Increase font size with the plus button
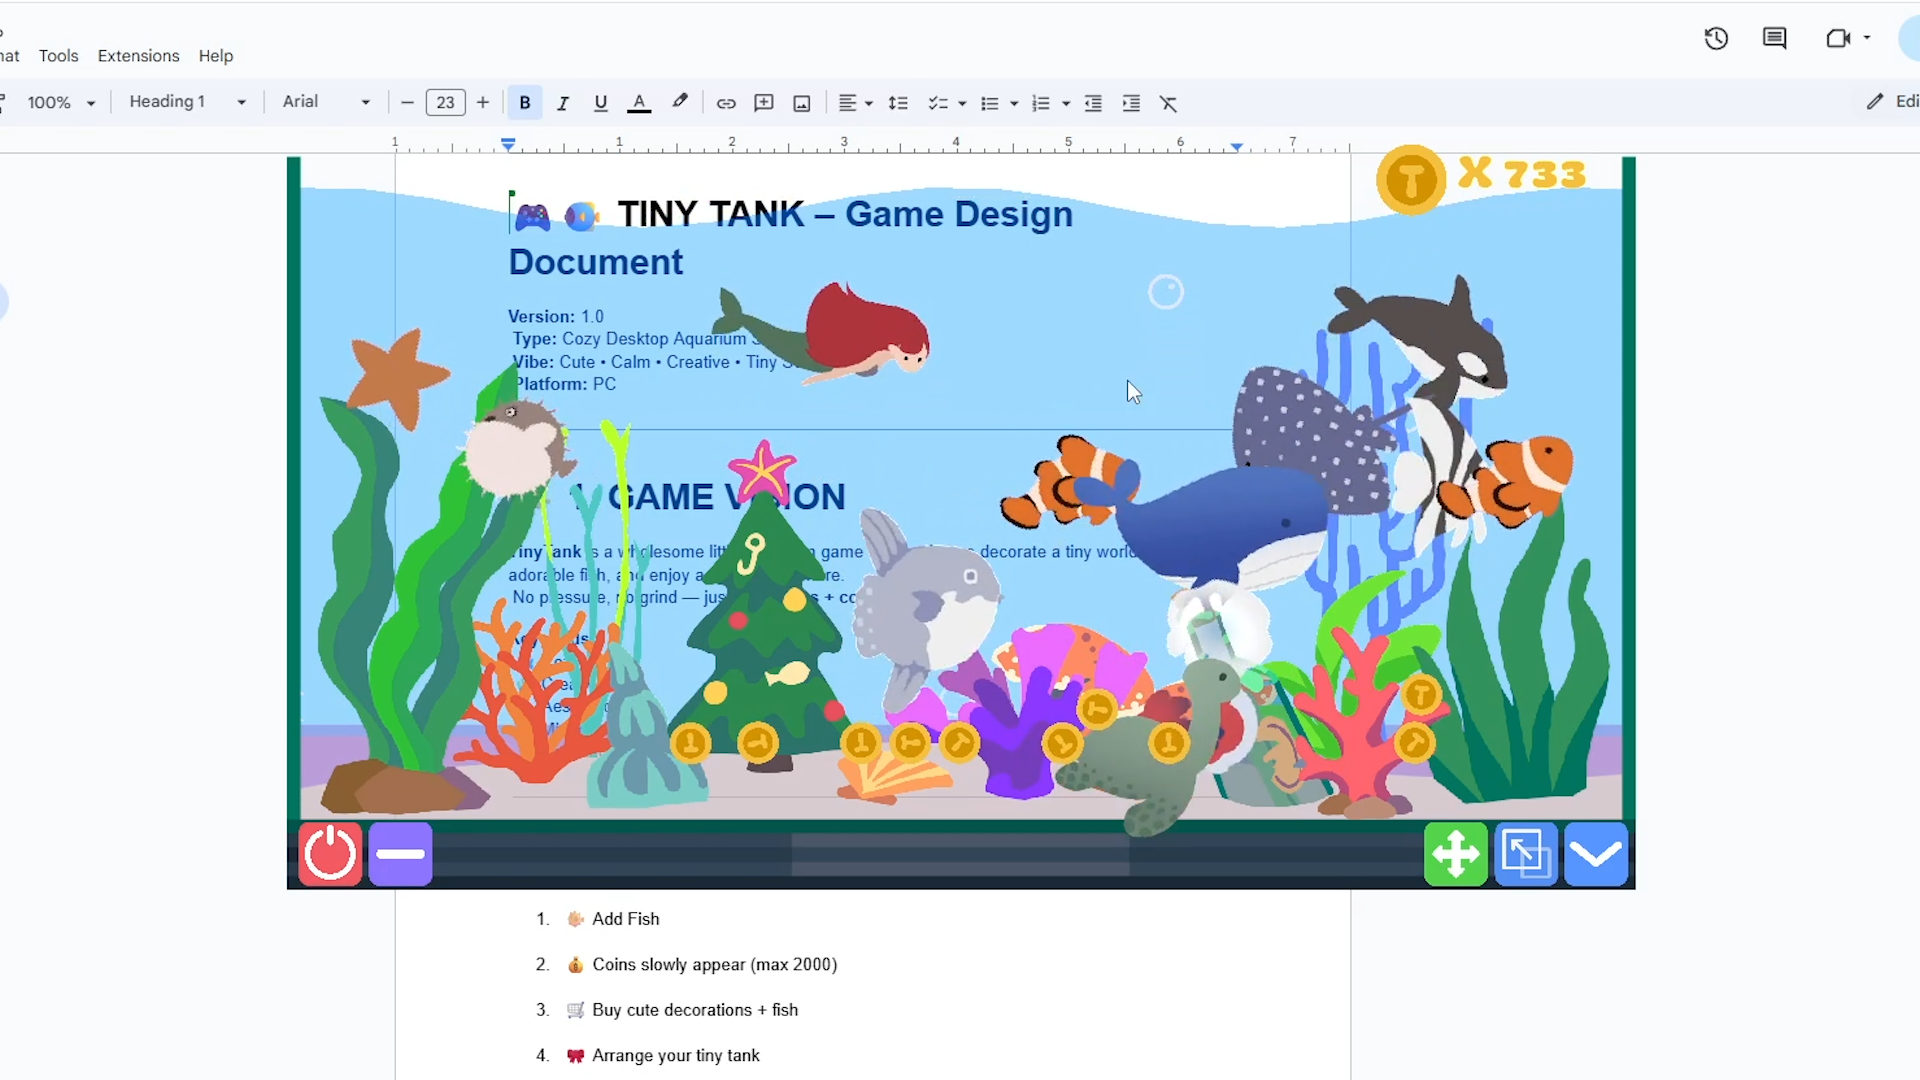 (x=483, y=102)
